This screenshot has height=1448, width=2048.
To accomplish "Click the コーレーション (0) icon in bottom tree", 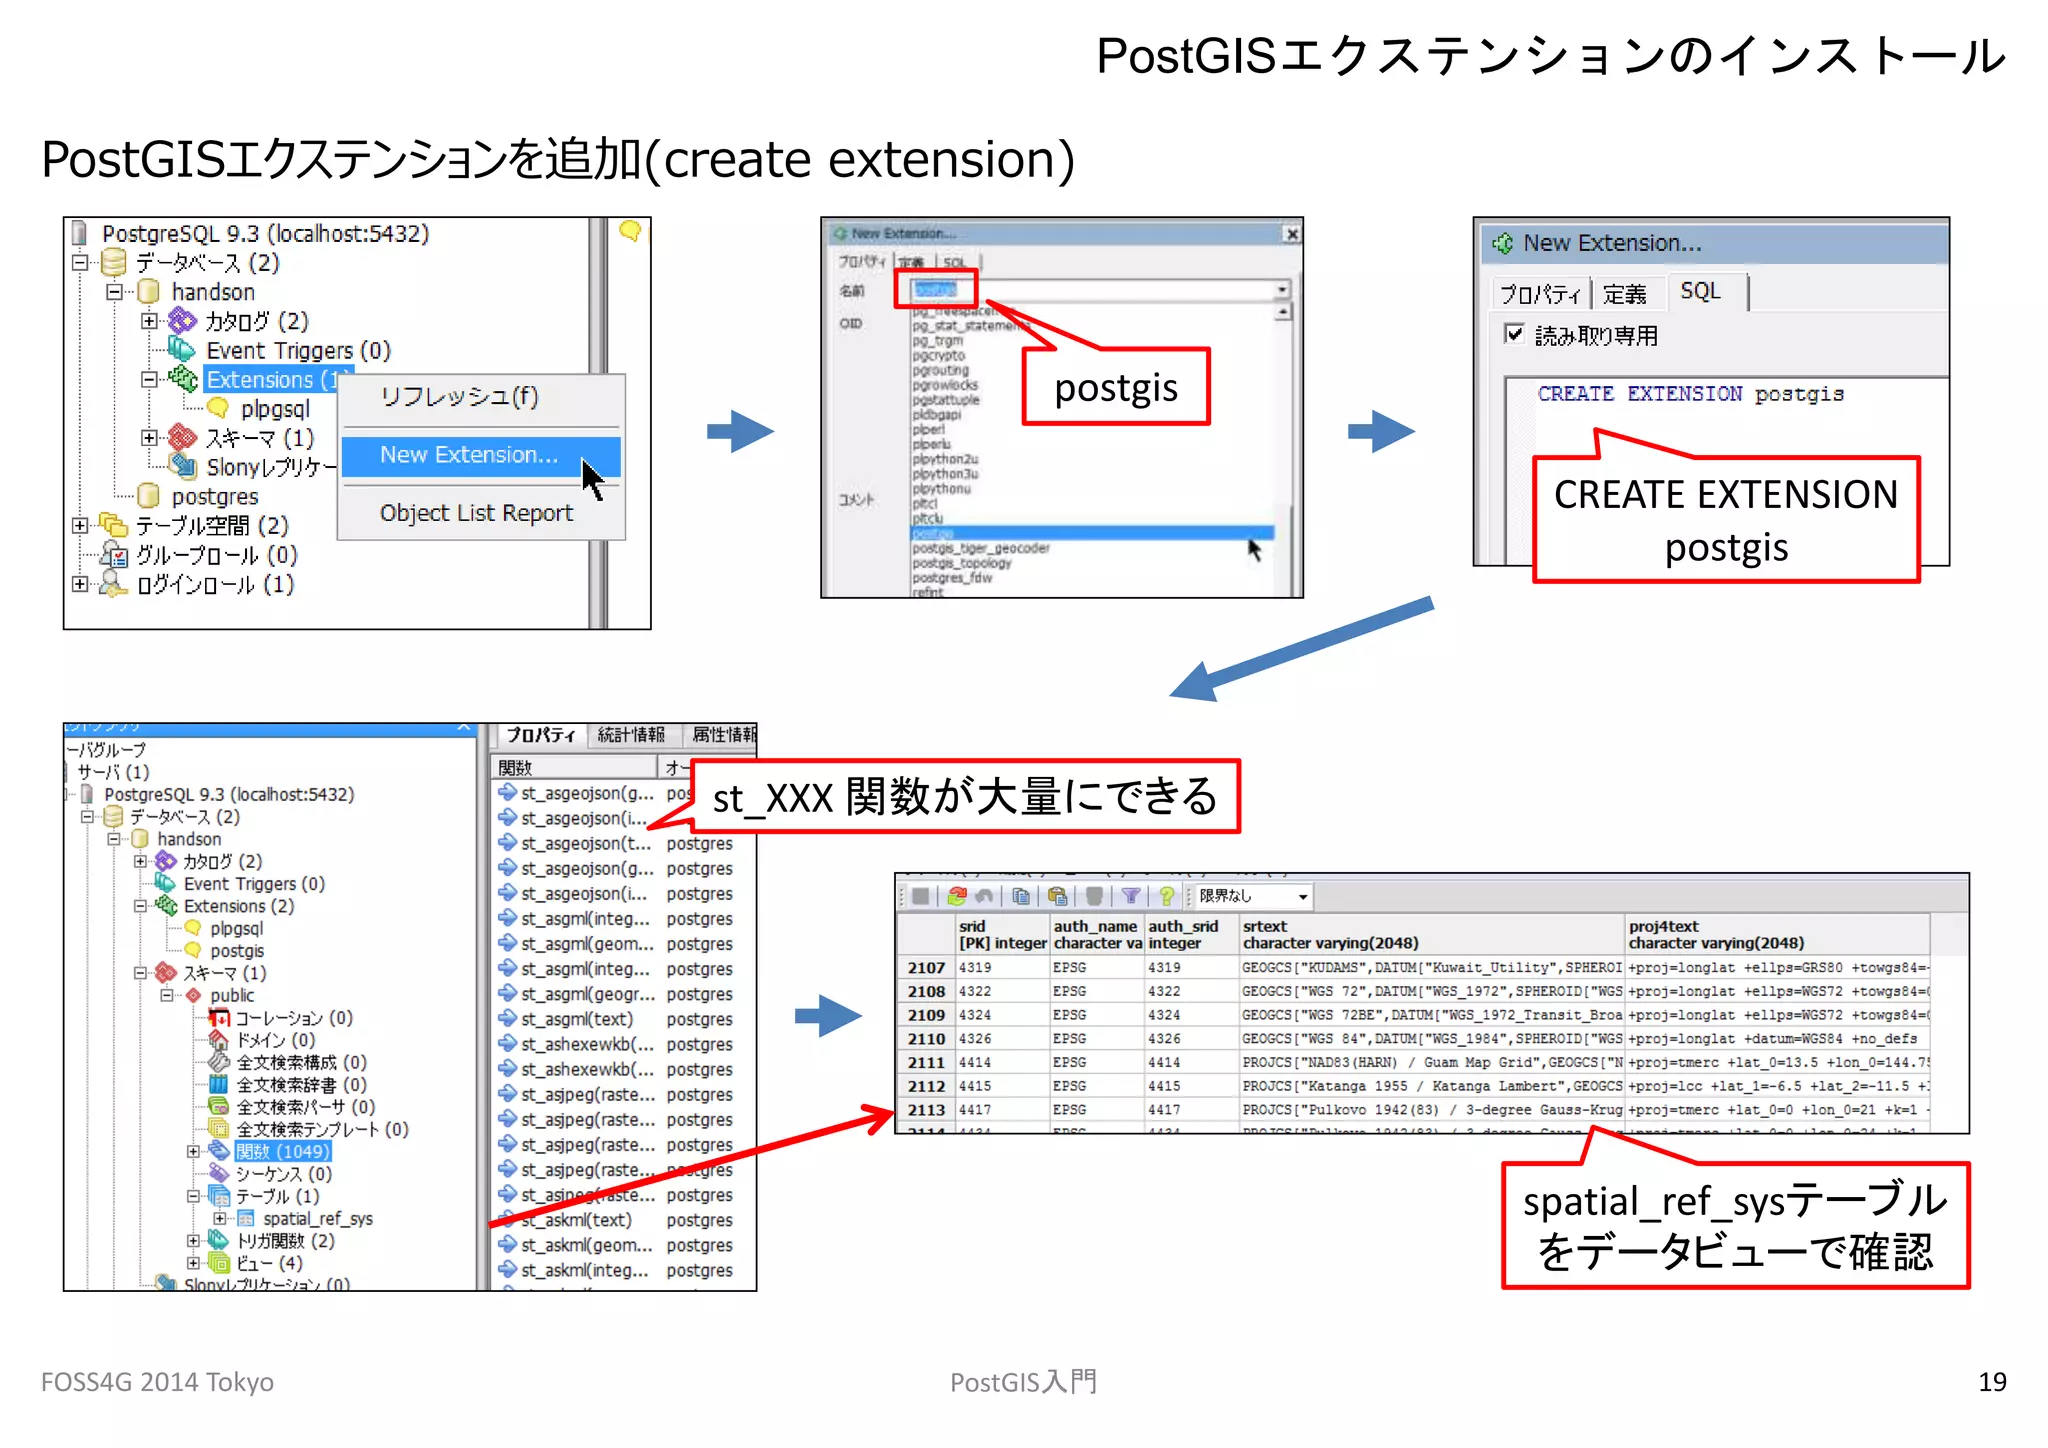I will point(219,1018).
